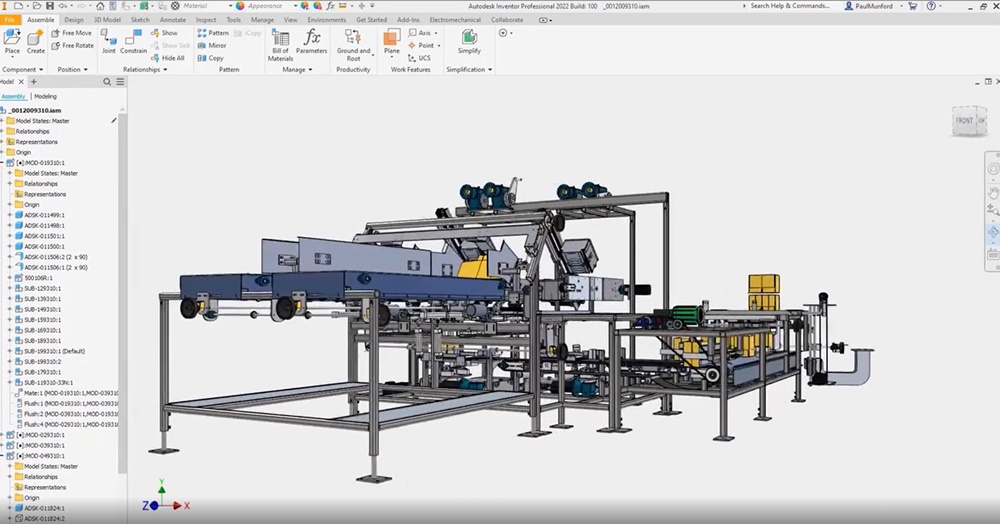This screenshot has width=1000, height=524.
Task: Click the Mirror button
Action: [212, 45]
